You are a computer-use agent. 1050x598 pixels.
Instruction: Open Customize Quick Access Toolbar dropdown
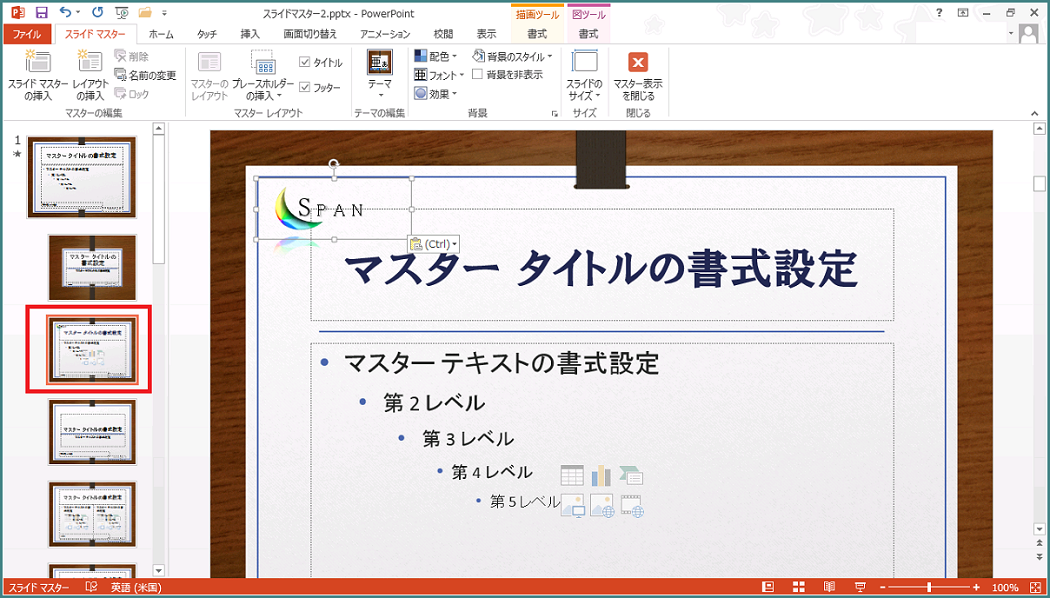click(x=165, y=12)
